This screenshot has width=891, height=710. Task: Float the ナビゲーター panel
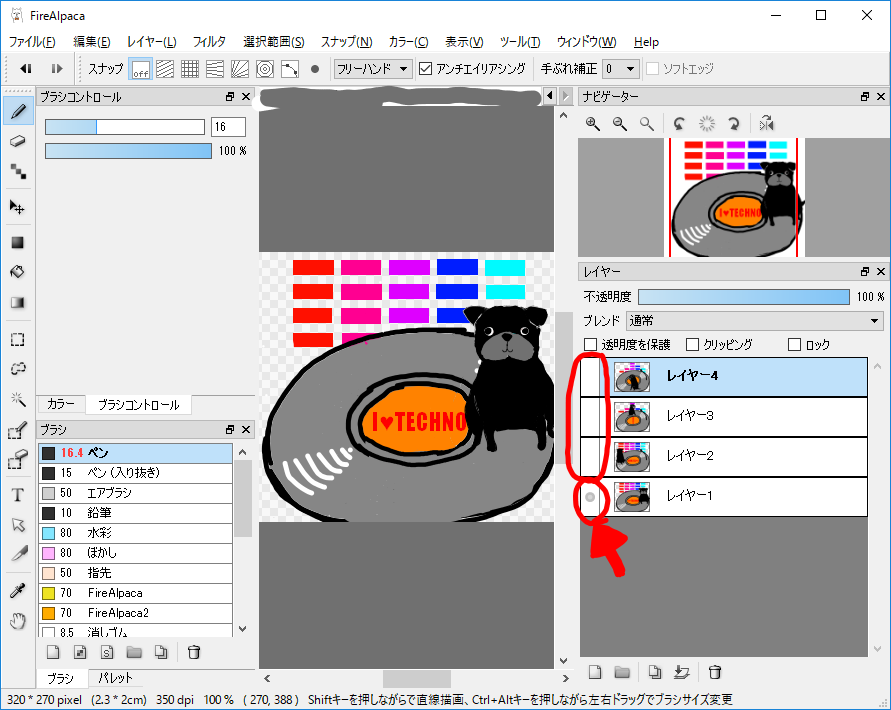pos(865,97)
